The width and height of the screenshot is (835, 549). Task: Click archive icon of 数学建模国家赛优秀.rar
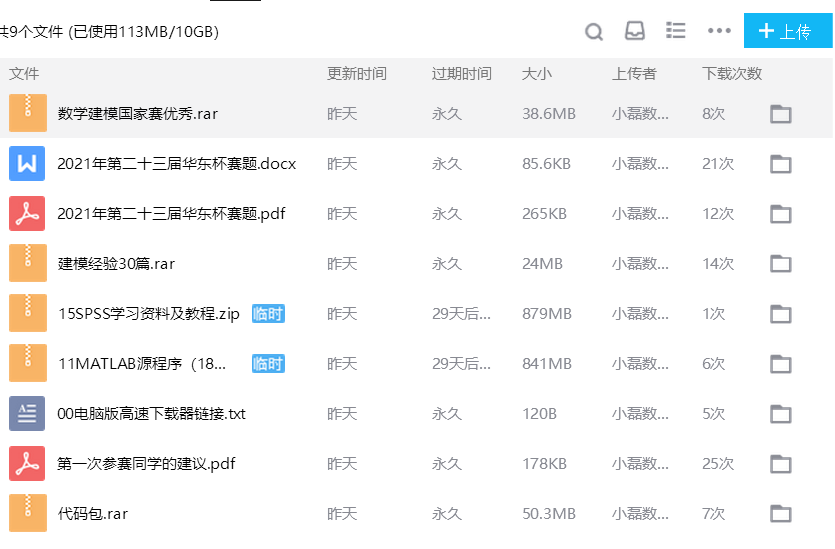pyautogui.click(x=28, y=113)
